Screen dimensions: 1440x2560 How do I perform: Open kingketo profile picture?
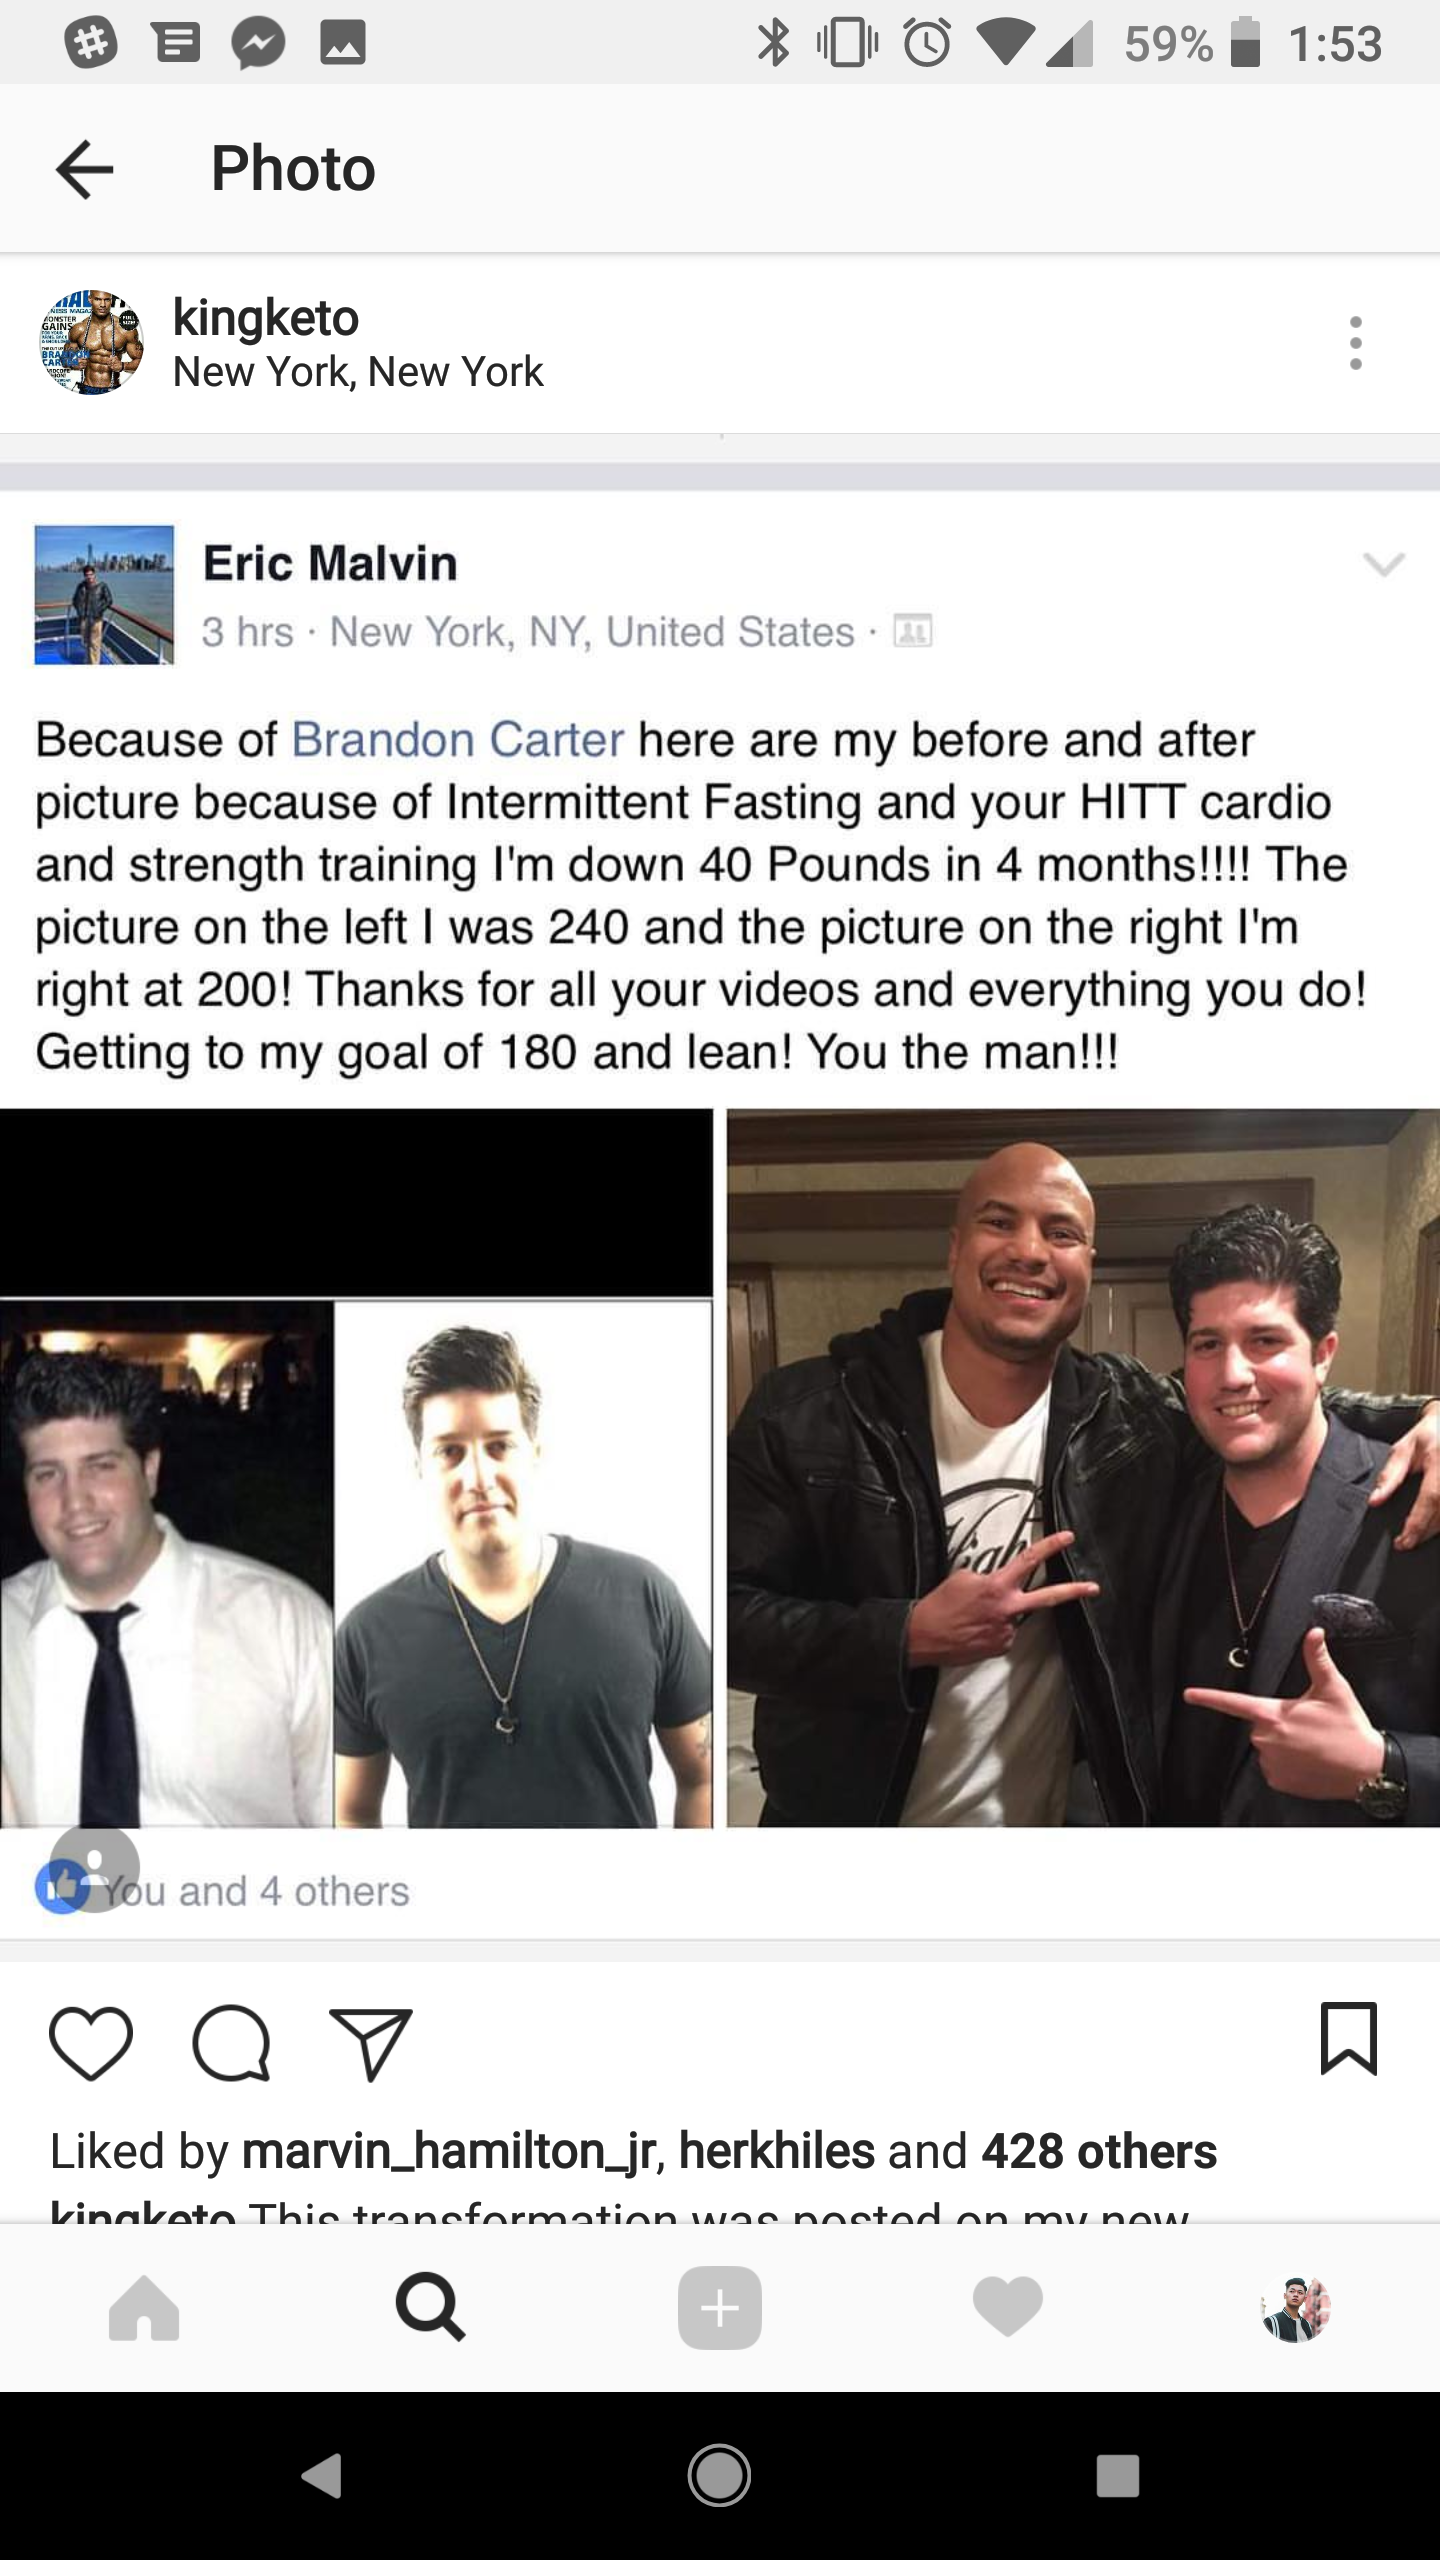[92, 343]
